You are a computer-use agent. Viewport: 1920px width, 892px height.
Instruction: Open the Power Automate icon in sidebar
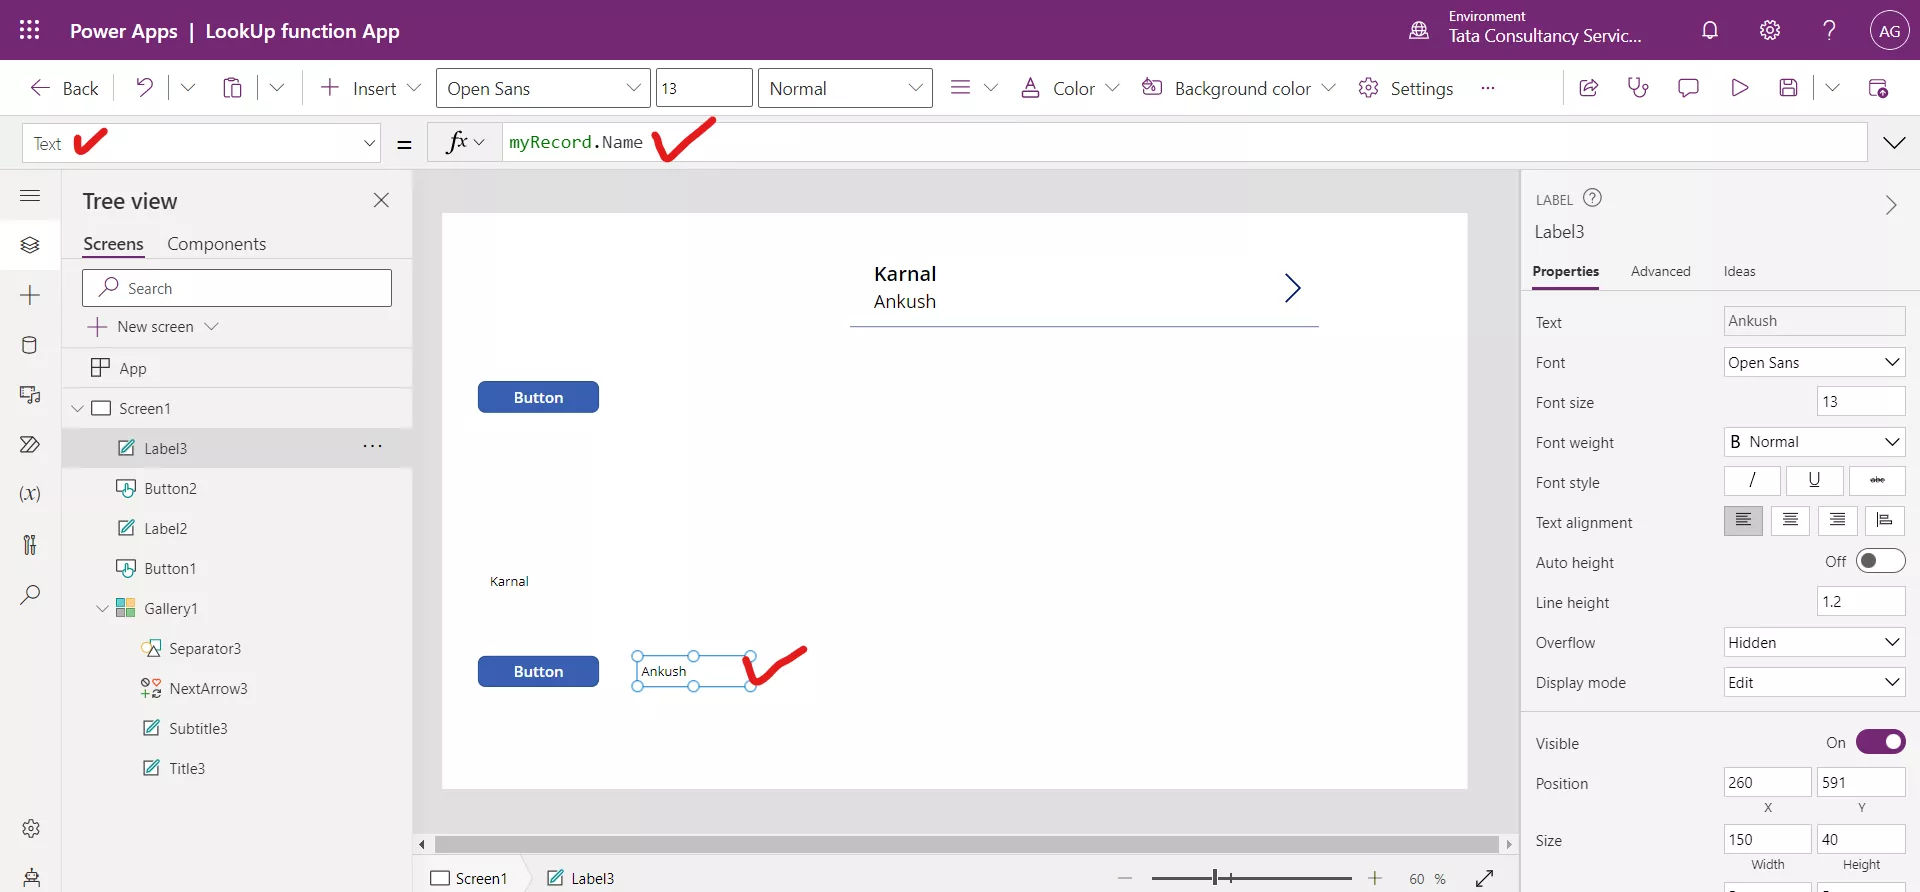tap(30, 444)
